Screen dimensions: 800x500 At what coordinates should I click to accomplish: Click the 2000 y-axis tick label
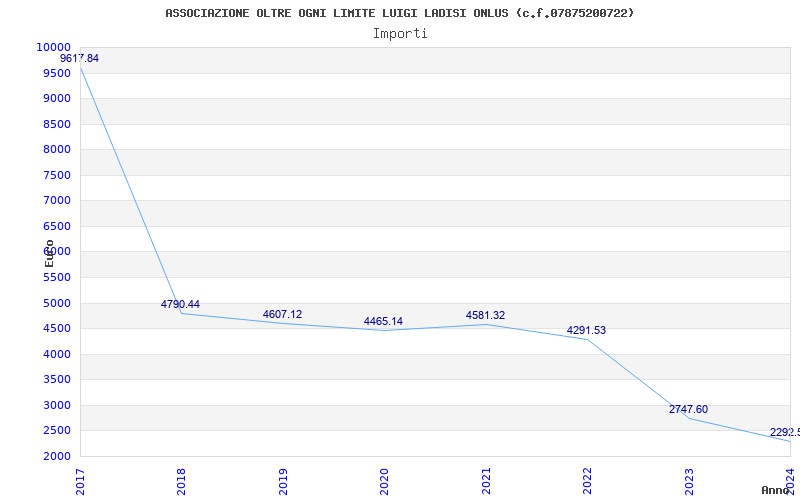(57, 456)
